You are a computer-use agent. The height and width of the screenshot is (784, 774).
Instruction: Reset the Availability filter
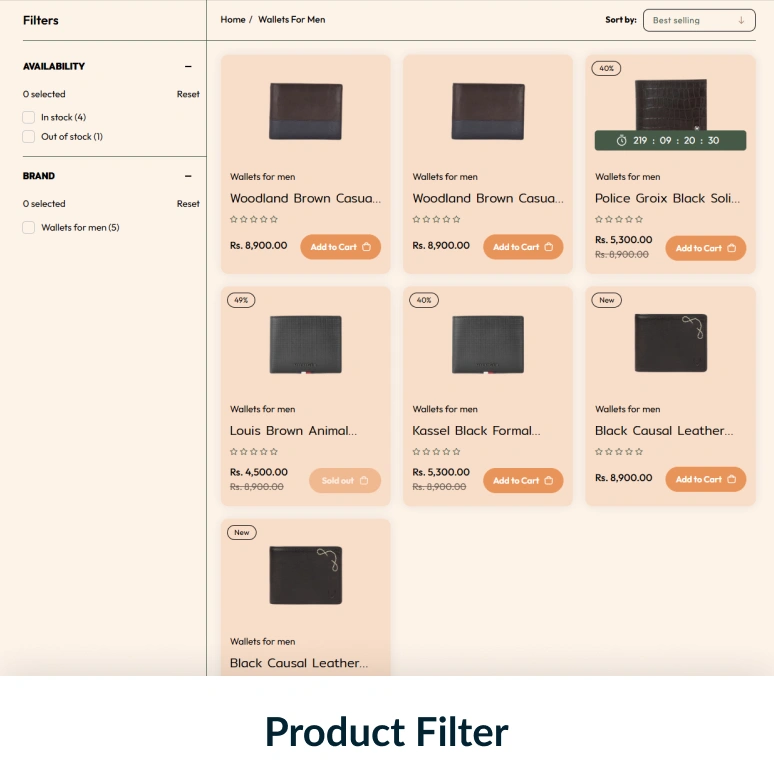pyautogui.click(x=188, y=94)
